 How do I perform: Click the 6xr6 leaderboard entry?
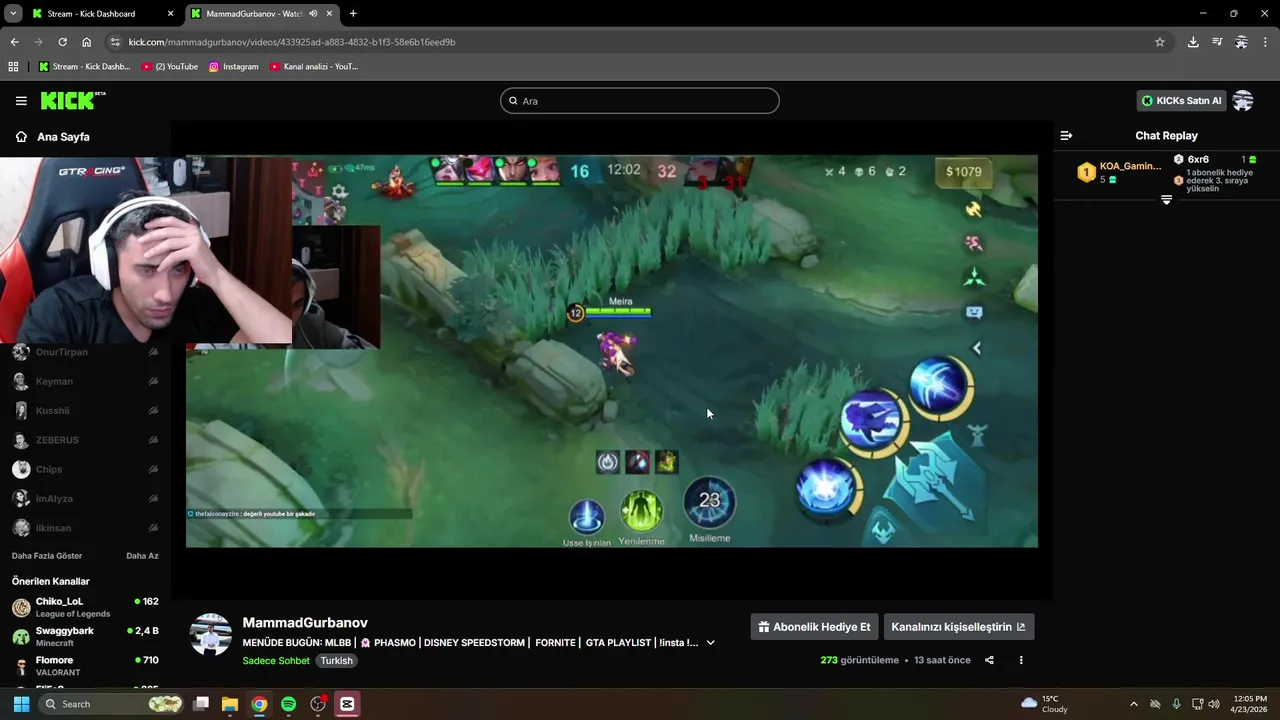click(x=1215, y=173)
